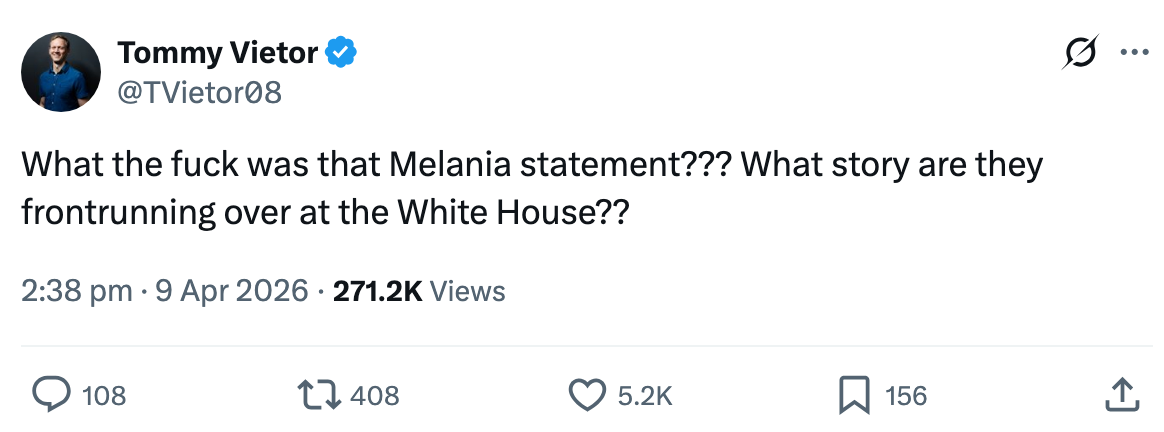The image size is (1164, 432).
Task: Like the tweet with the heart icon
Action: (587, 395)
